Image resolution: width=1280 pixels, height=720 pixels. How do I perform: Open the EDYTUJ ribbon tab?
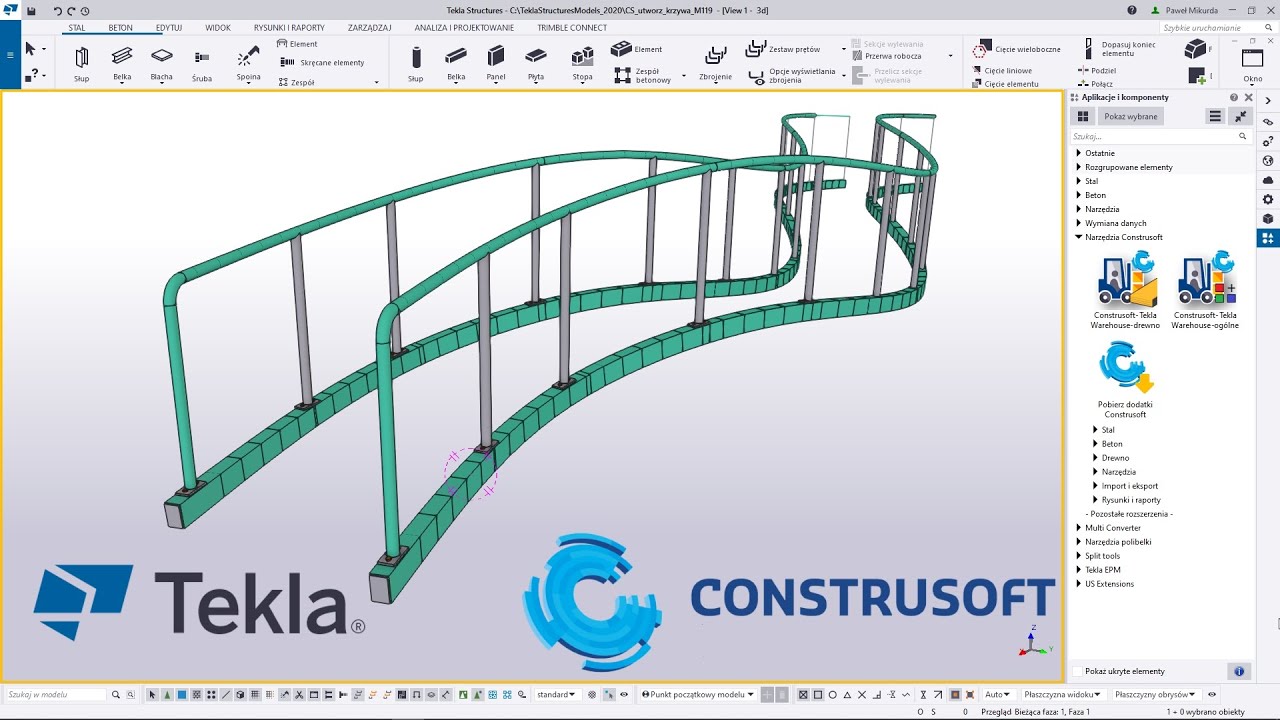point(169,28)
